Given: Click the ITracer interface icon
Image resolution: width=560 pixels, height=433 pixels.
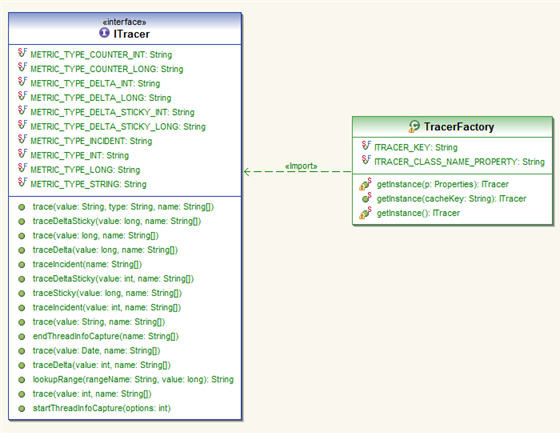Looking at the screenshot, I should click(104, 33).
